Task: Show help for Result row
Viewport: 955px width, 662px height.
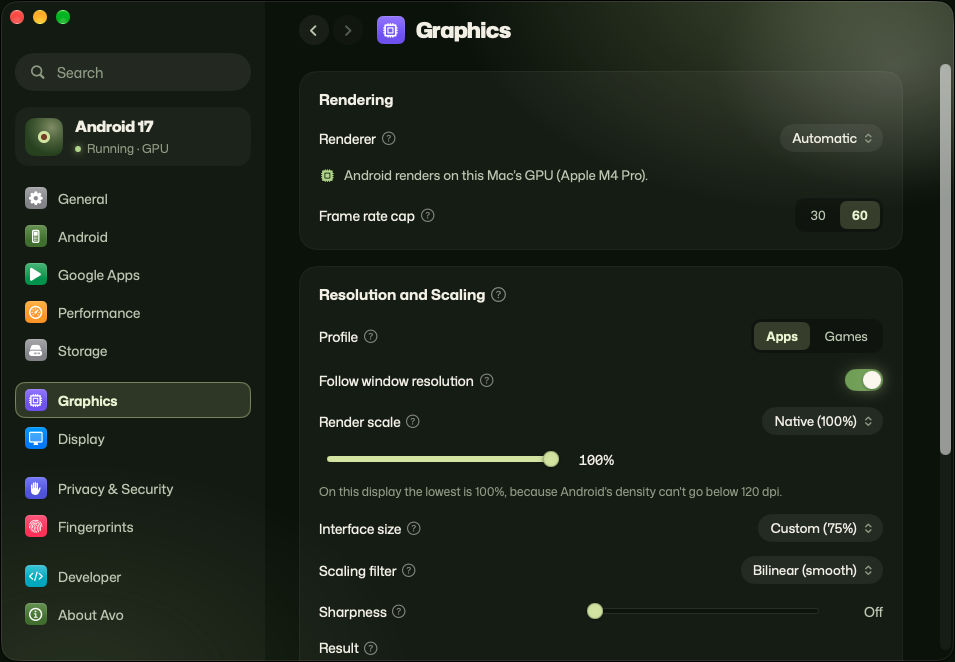Action: pos(370,648)
